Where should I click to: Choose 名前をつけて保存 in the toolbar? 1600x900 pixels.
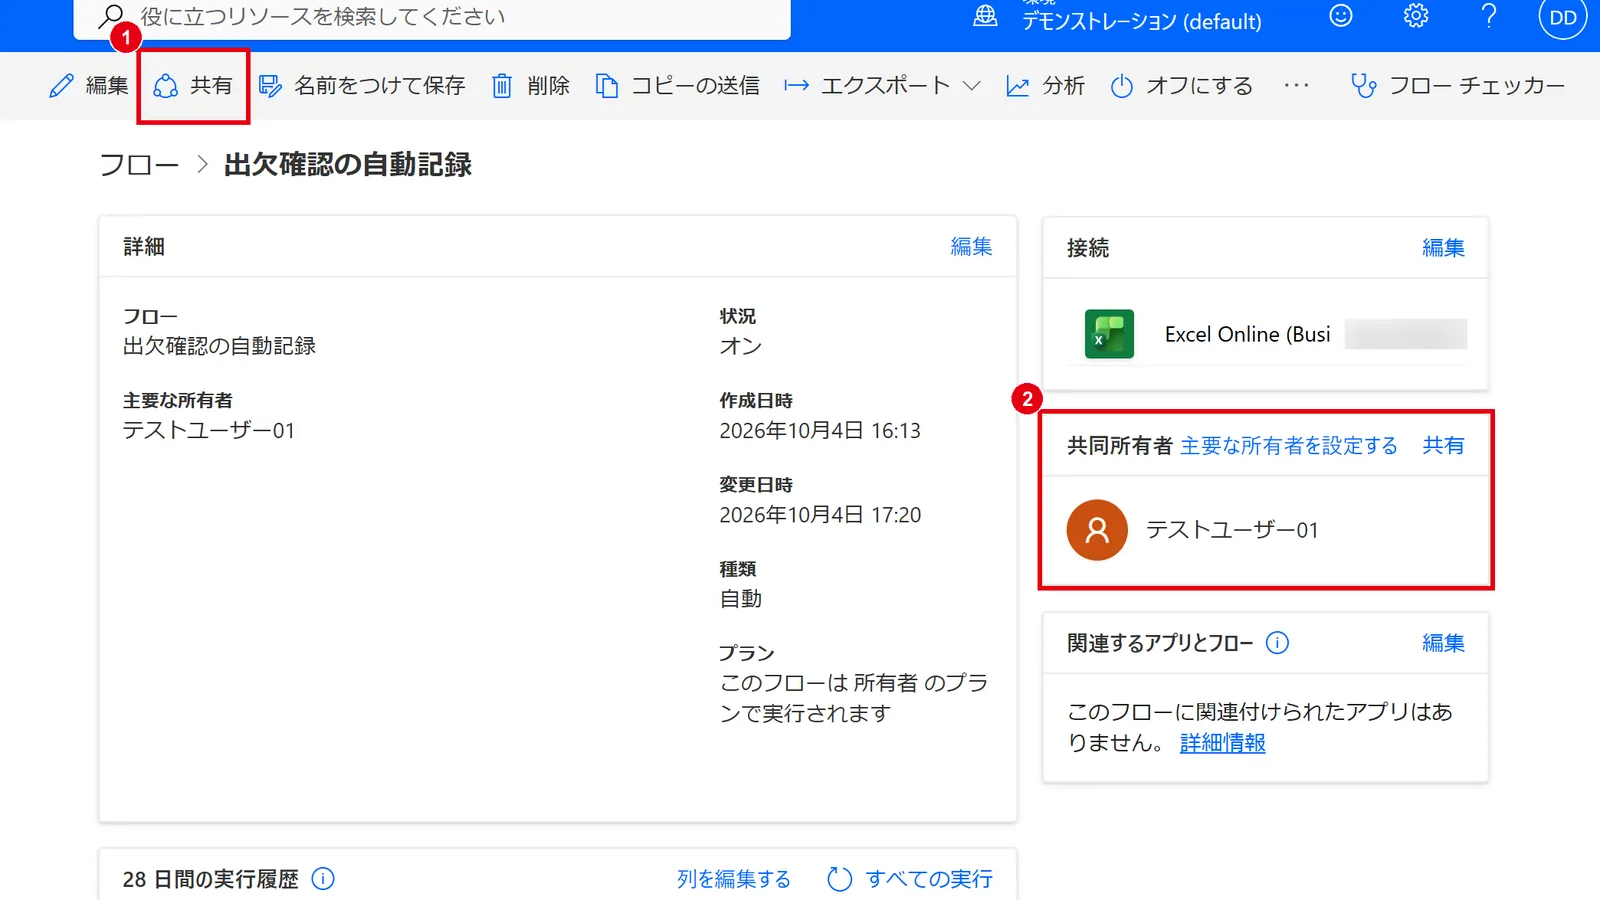click(x=362, y=86)
